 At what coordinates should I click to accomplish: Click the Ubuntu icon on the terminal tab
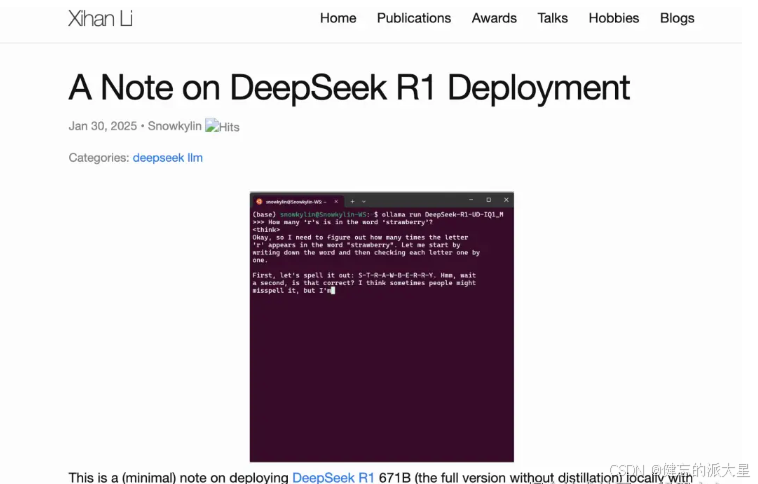tap(259, 202)
